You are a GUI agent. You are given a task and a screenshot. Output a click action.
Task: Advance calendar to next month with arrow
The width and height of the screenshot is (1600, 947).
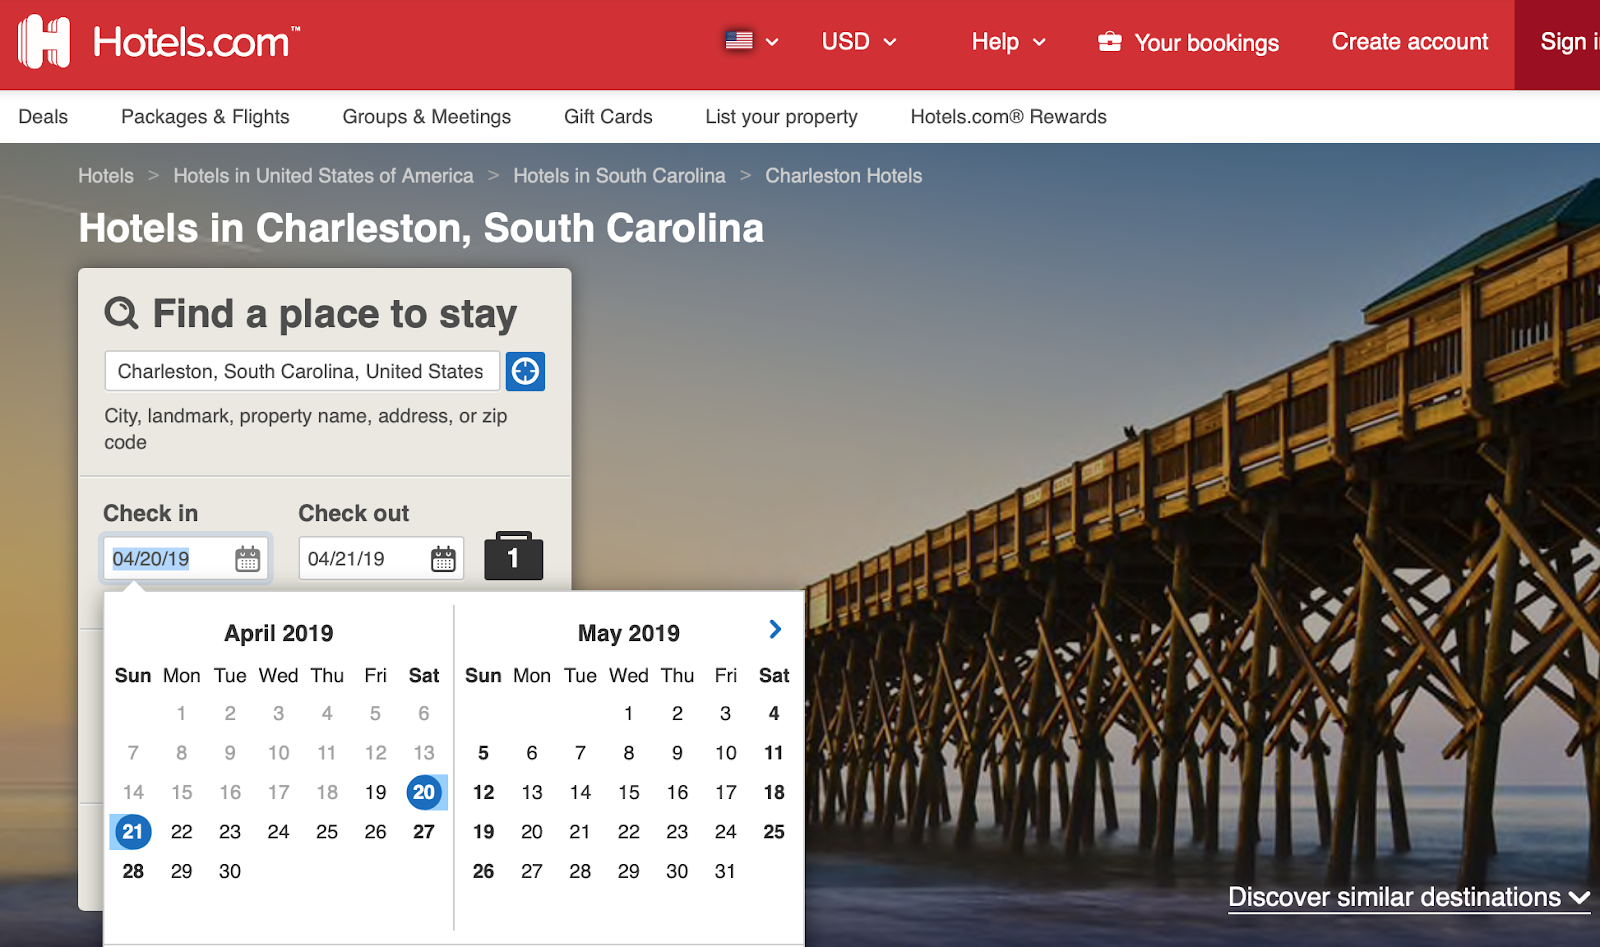[x=774, y=630]
